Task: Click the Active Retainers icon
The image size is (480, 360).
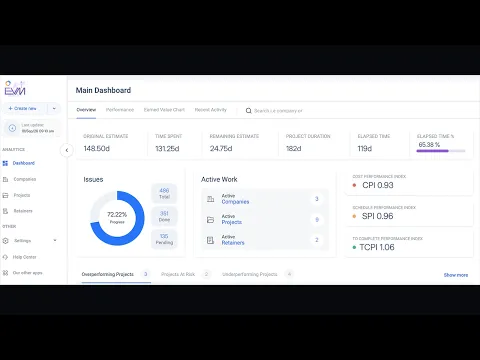Action: pos(210,240)
